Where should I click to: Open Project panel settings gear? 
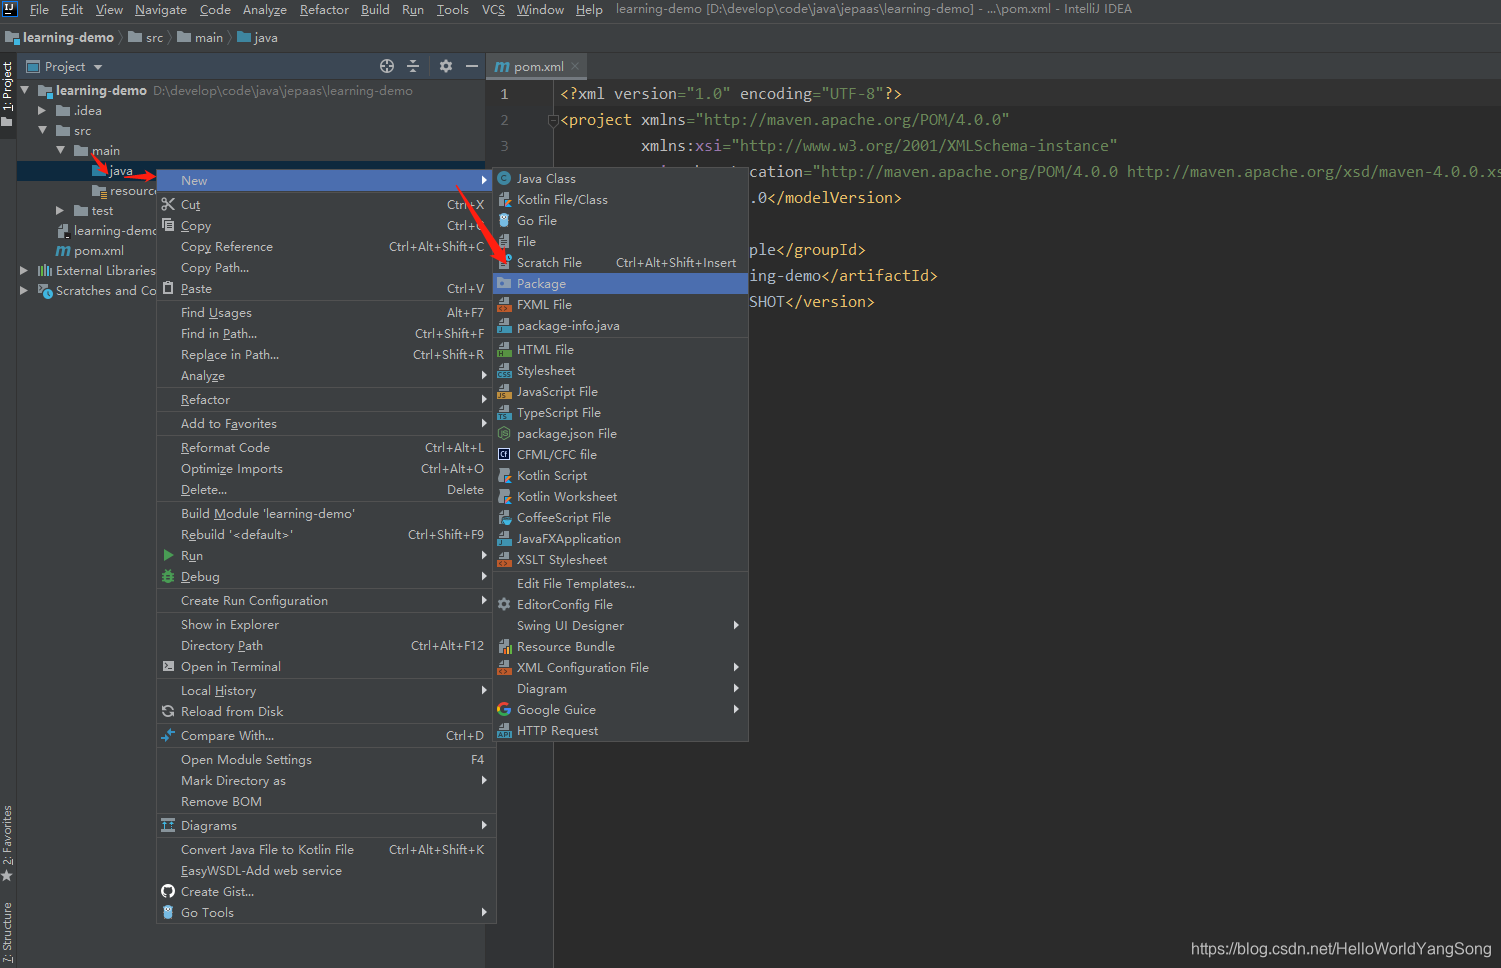pos(446,66)
